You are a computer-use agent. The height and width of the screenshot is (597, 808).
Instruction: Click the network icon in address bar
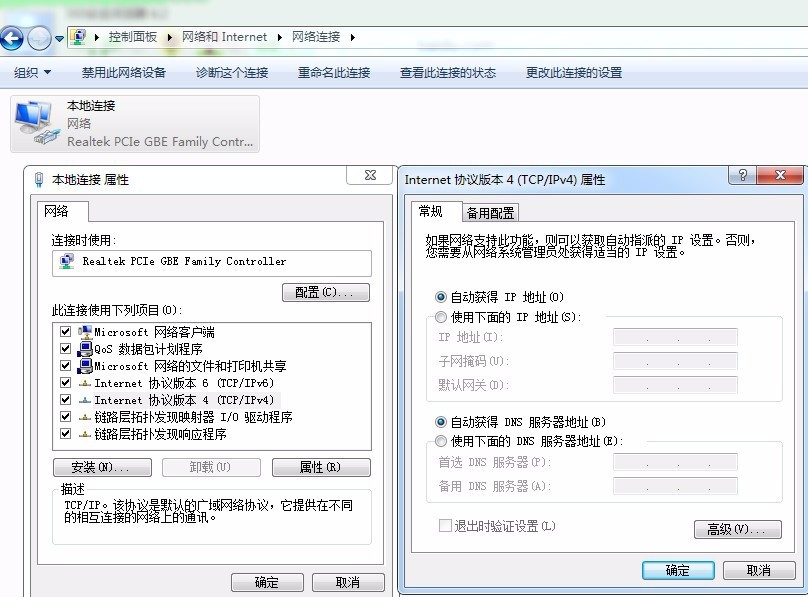pyautogui.click(x=78, y=37)
